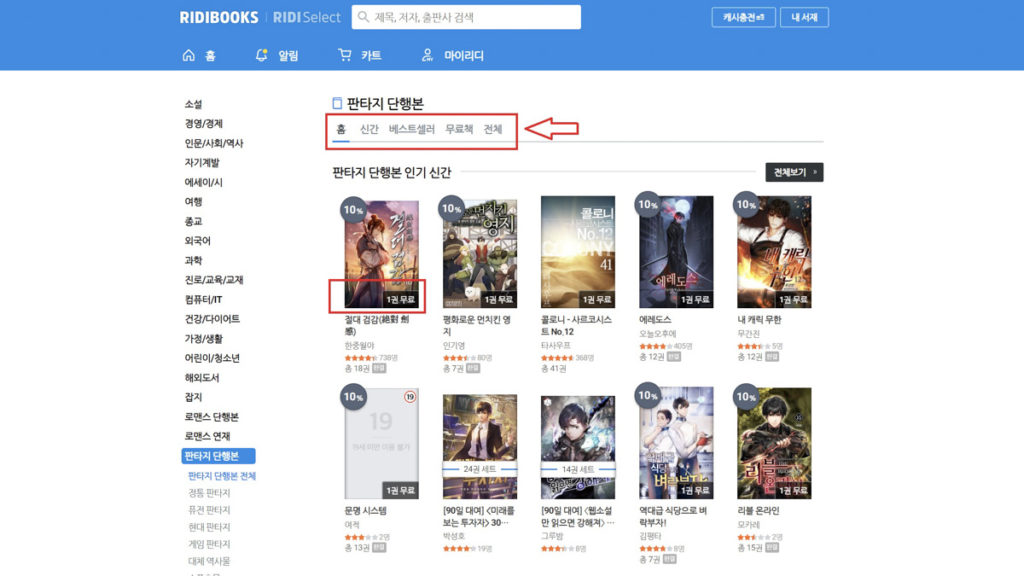Open the RIDI Select logo link
This screenshot has width=1024, height=576.
coord(306,18)
